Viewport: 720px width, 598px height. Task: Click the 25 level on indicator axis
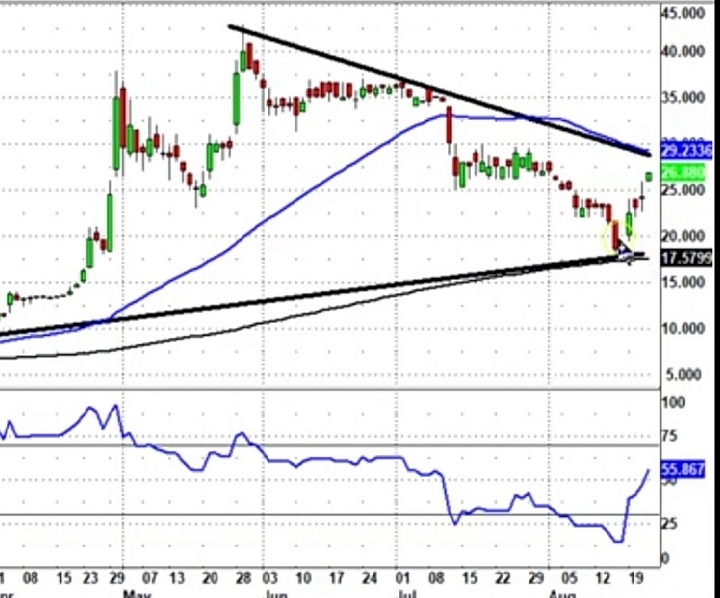point(669,523)
